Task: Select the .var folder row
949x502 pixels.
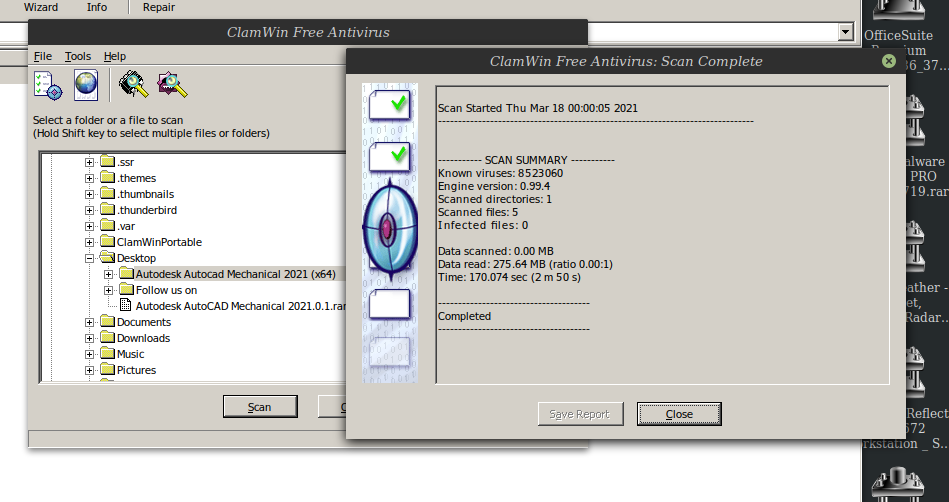Action: [126, 226]
